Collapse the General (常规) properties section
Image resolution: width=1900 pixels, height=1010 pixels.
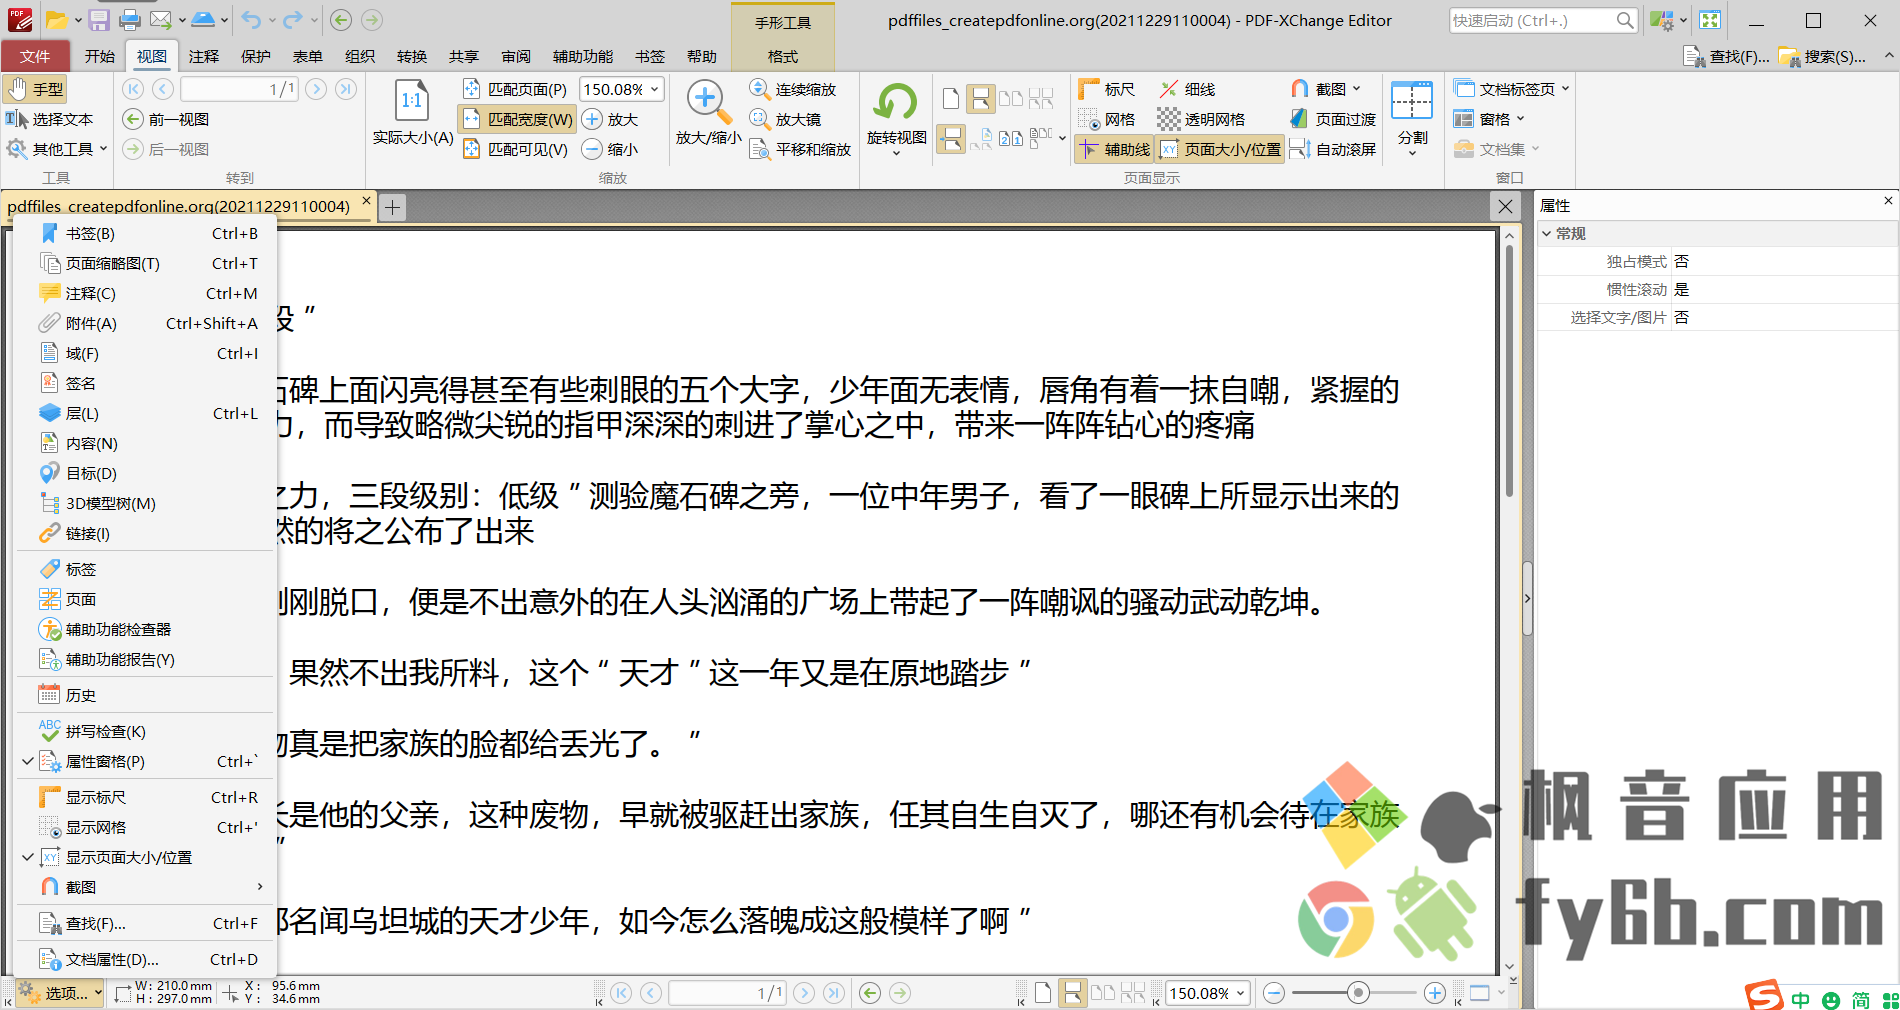pos(1547,233)
